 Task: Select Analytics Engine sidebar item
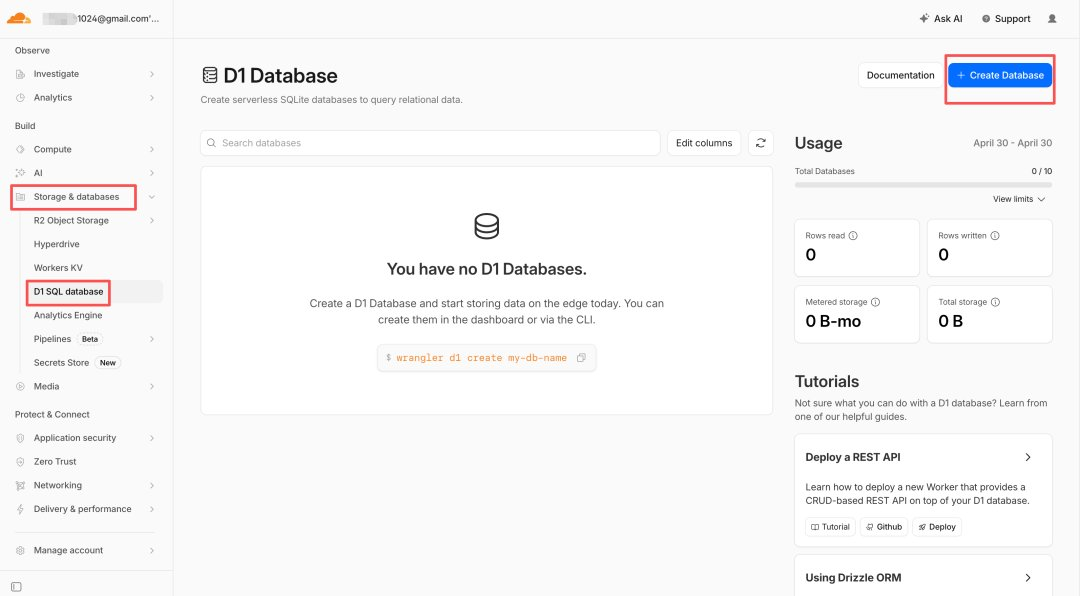pos(68,316)
